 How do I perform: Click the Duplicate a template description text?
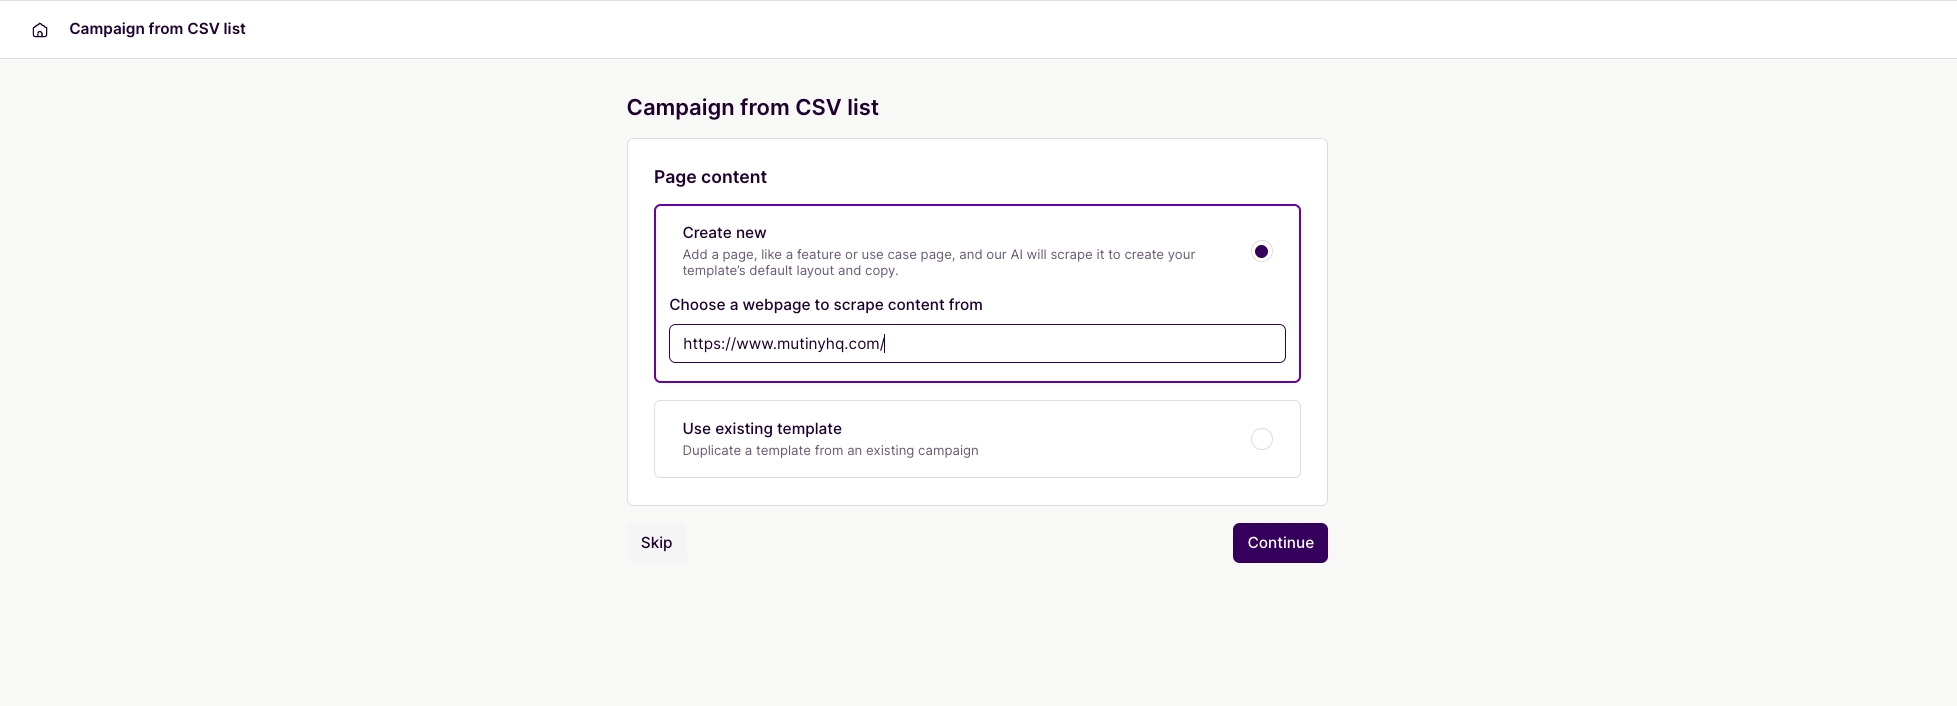[830, 451]
